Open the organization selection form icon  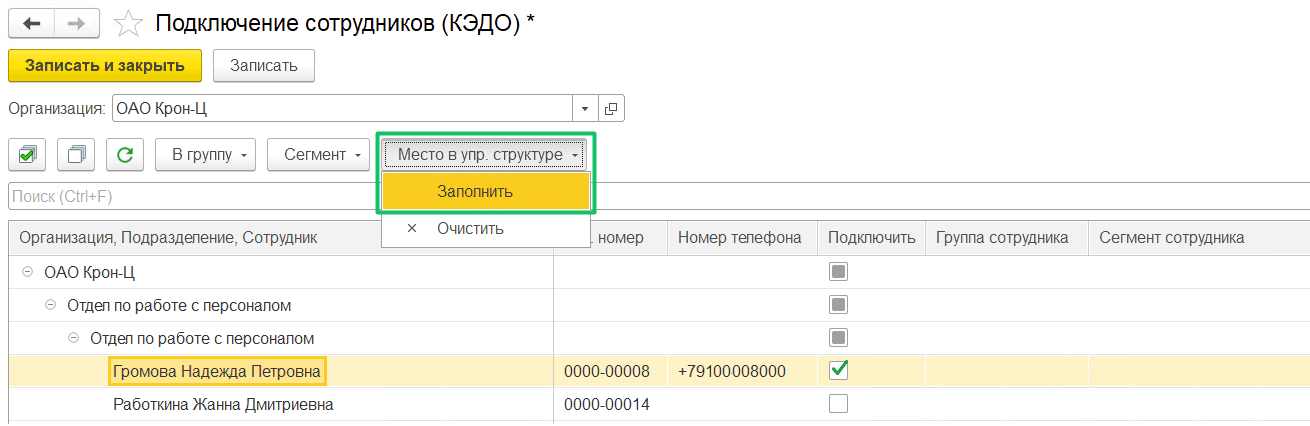tap(611, 108)
